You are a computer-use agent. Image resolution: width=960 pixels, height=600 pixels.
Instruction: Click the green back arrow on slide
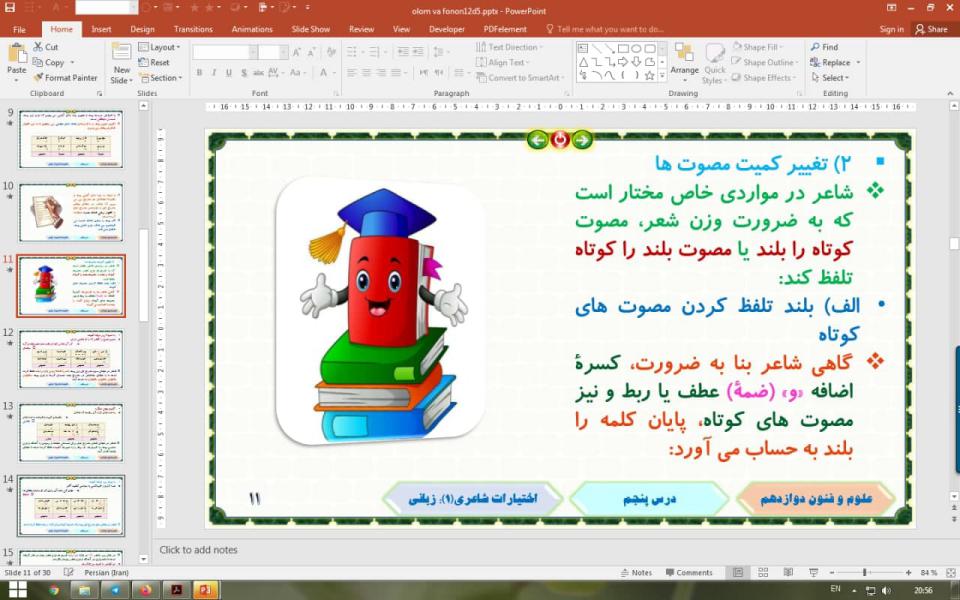point(538,140)
